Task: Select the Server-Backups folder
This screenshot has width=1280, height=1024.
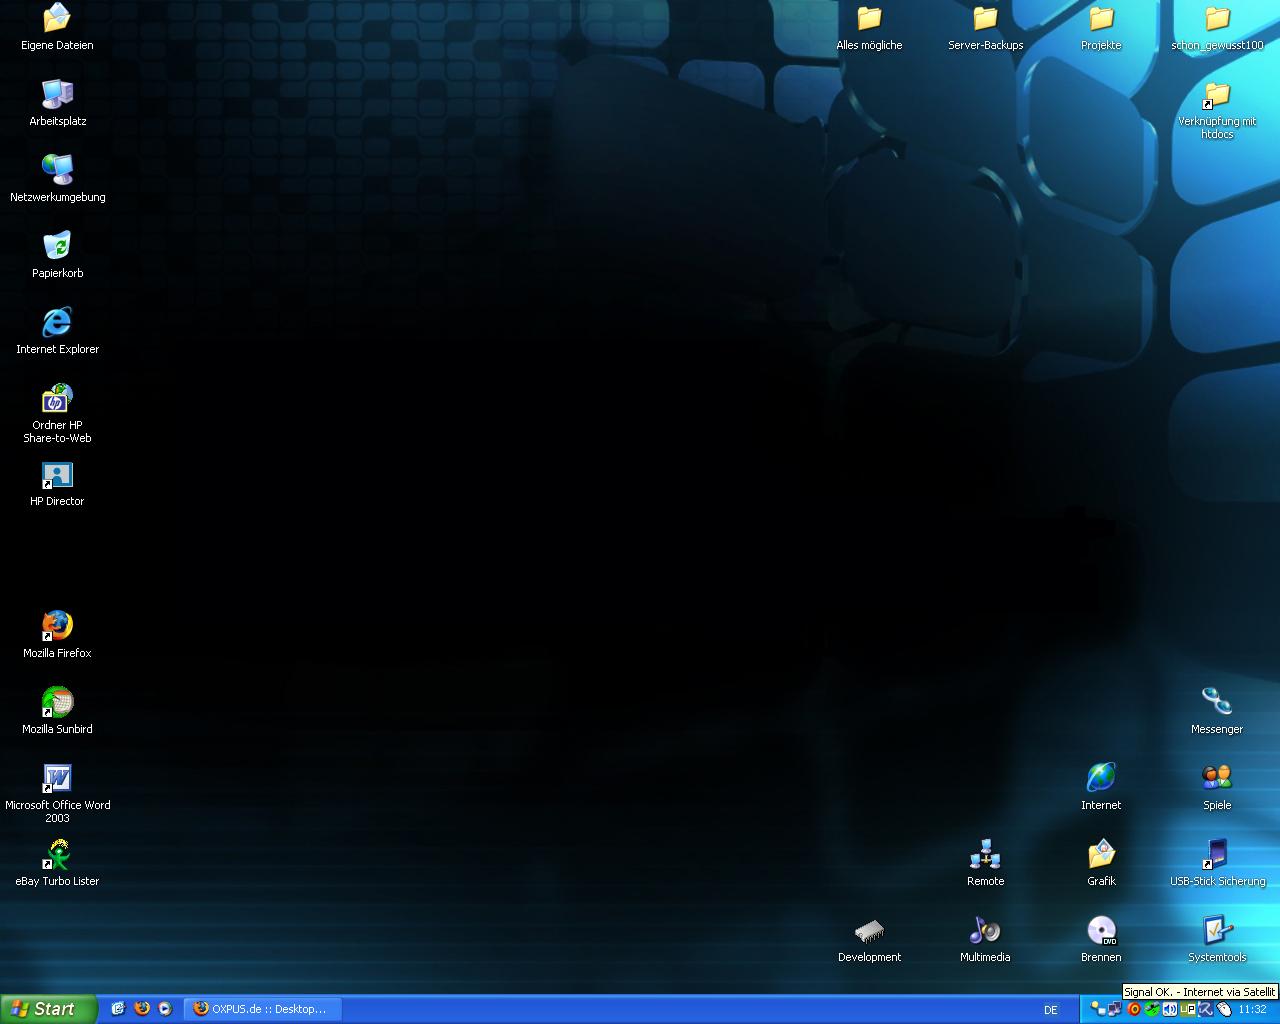Action: coord(985,19)
